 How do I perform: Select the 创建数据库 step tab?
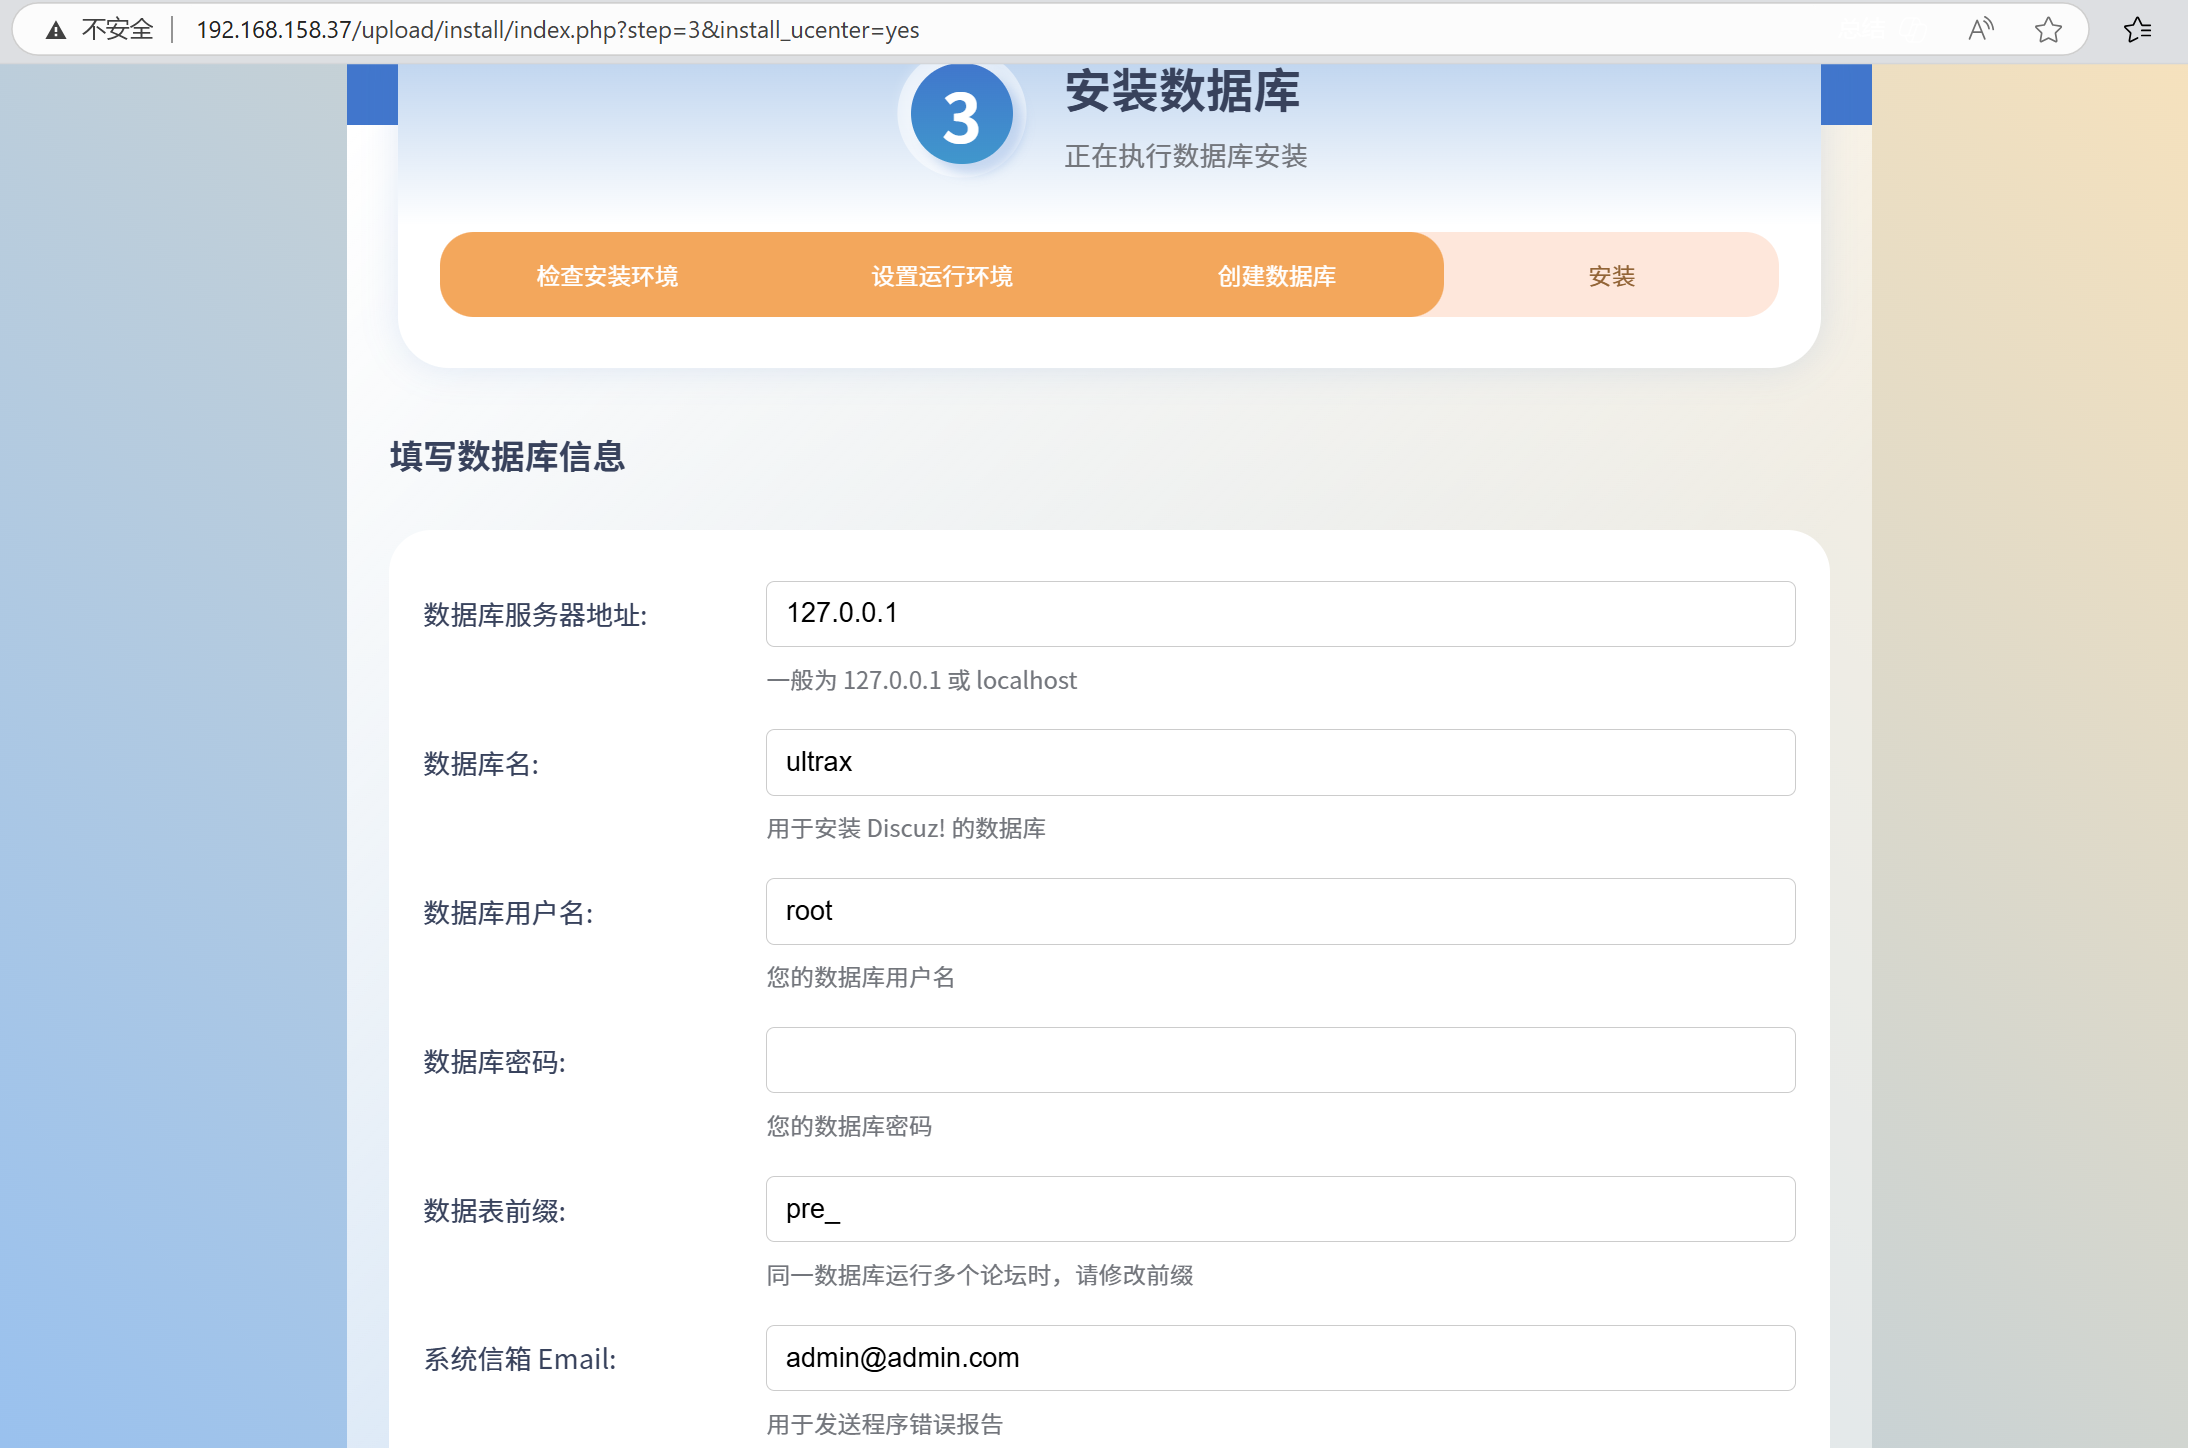[x=1276, y=276]
